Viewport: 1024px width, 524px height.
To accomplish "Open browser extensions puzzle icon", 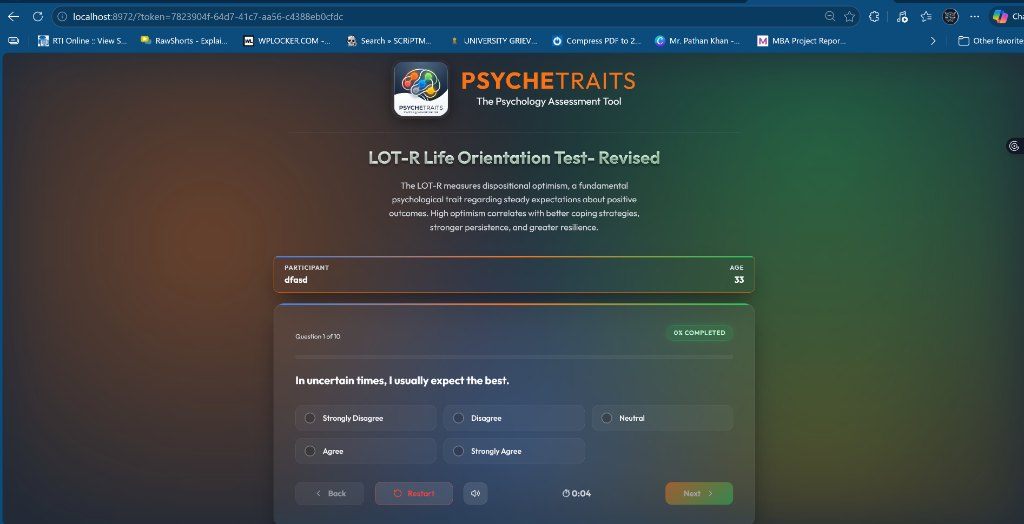I will 874,17.
